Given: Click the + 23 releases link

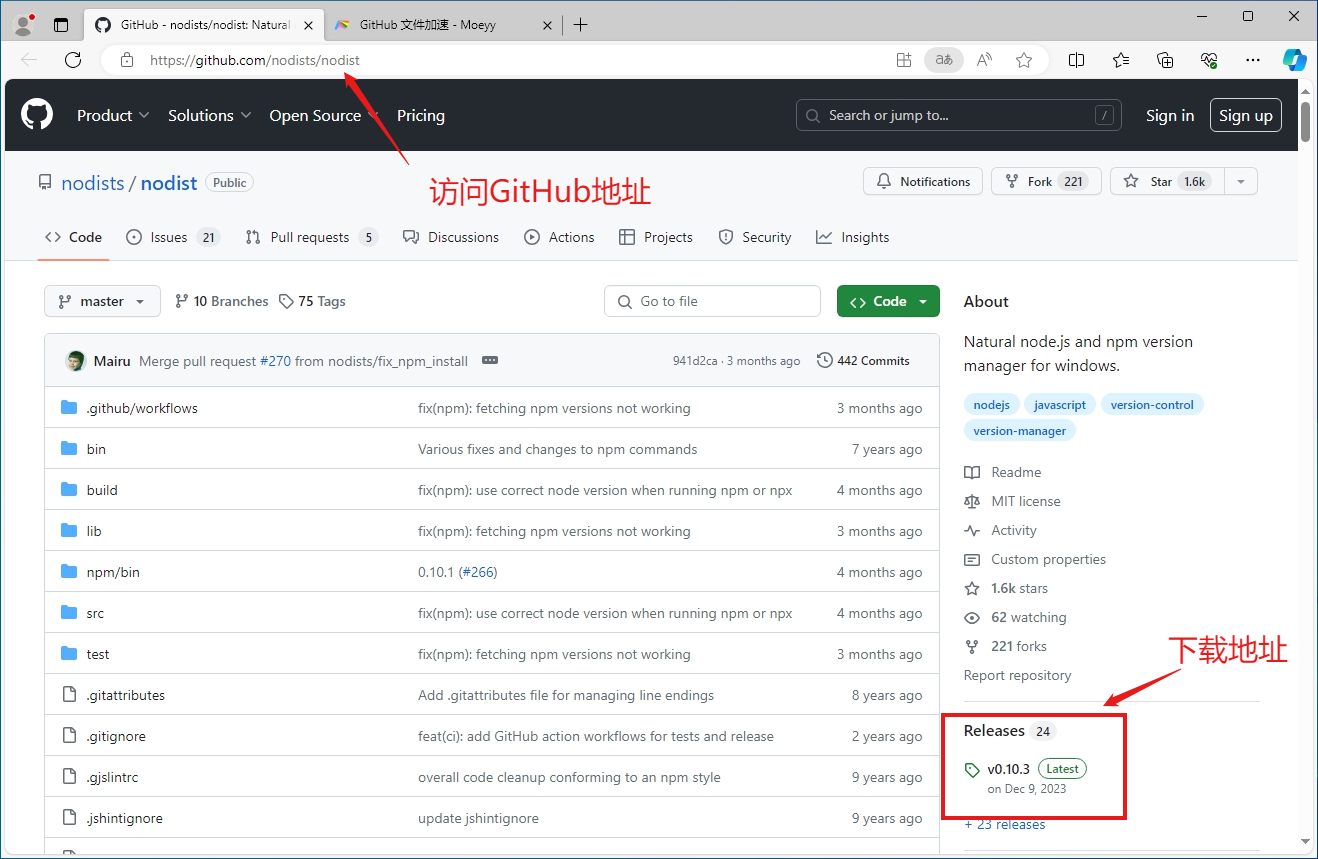Looking at the screenshot, I should [x=1005, y=824].
